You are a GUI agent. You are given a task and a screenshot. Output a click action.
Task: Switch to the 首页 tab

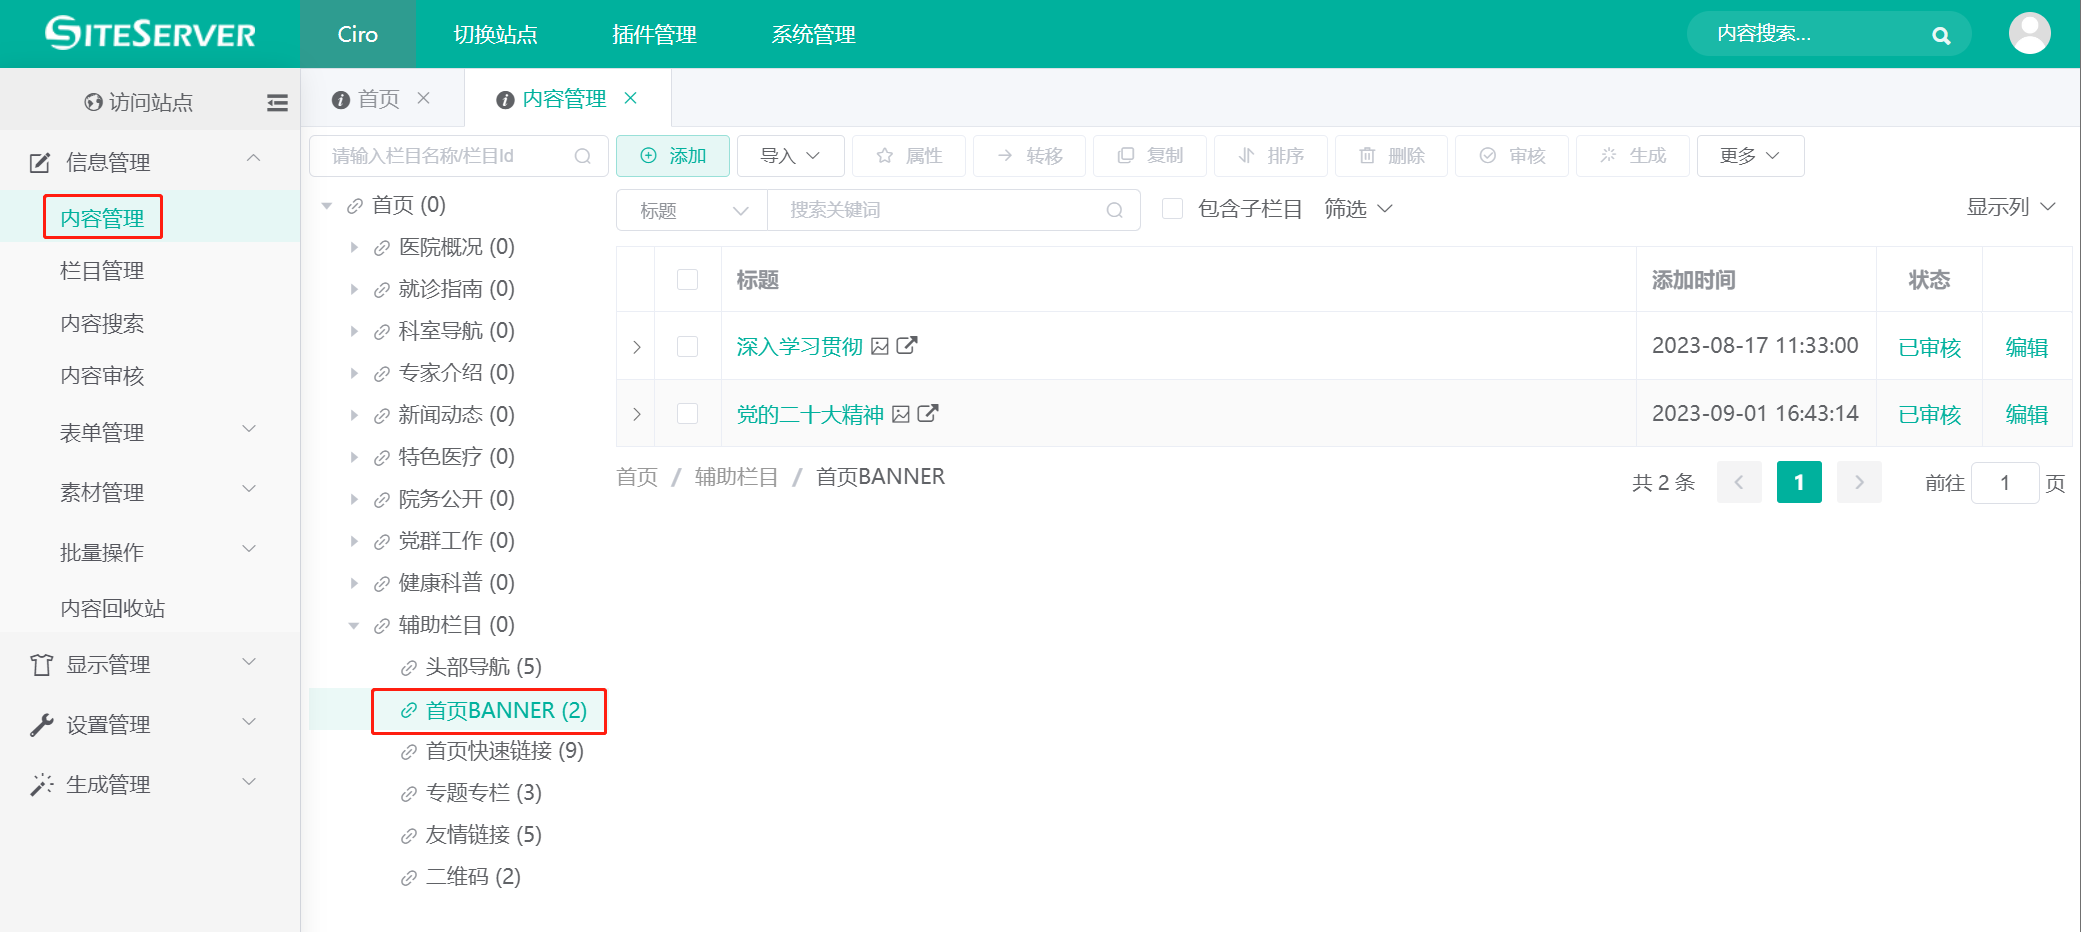[376, 98]
